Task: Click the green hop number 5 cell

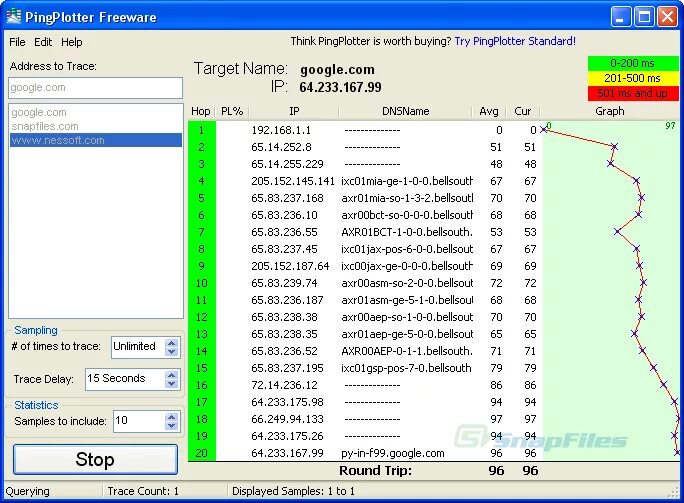Action: [x=202, y=198]
